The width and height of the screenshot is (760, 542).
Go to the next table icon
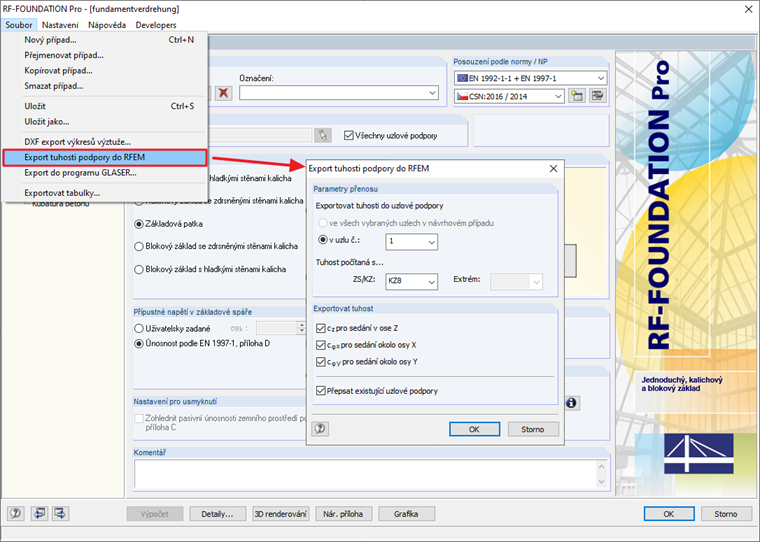61,513
